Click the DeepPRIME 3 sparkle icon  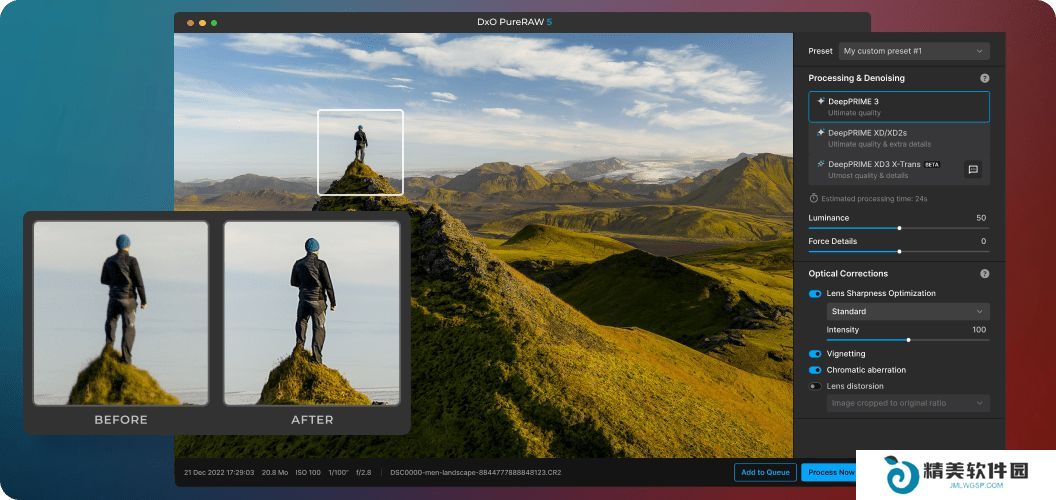pyautogui.click(x=820, y=101)
